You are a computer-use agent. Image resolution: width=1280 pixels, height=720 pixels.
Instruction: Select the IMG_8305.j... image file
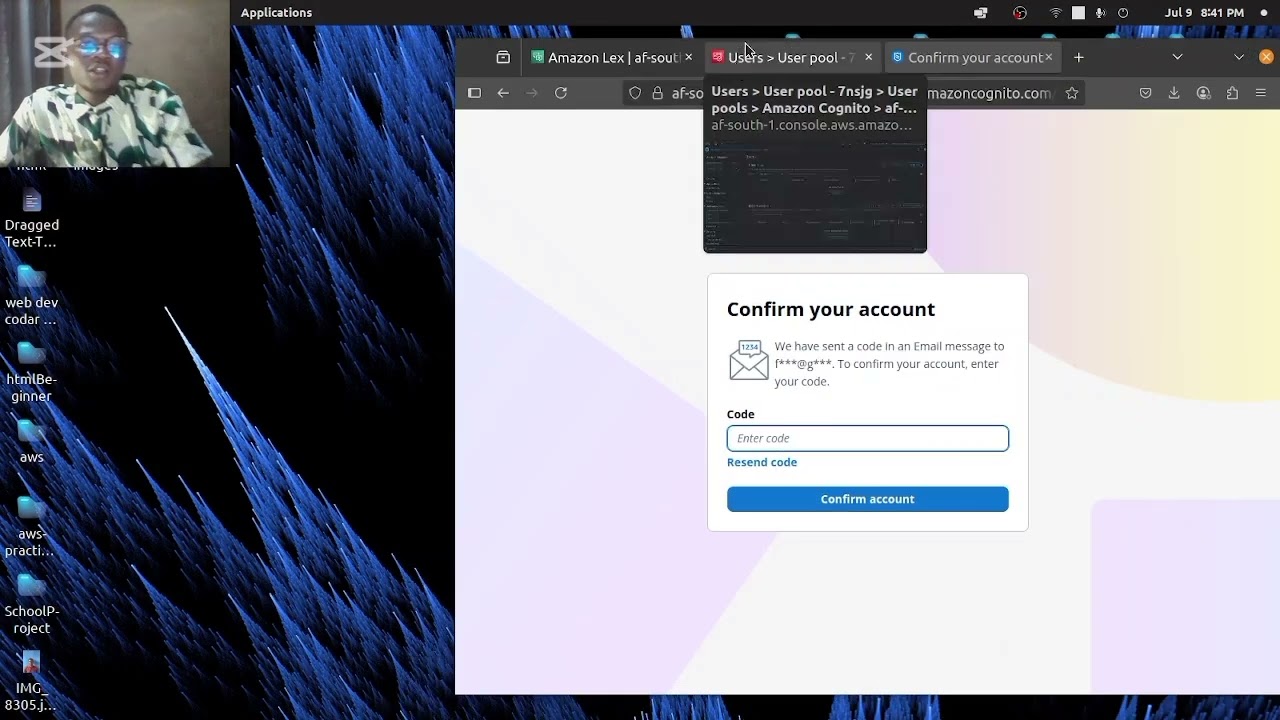pos(31,682)
